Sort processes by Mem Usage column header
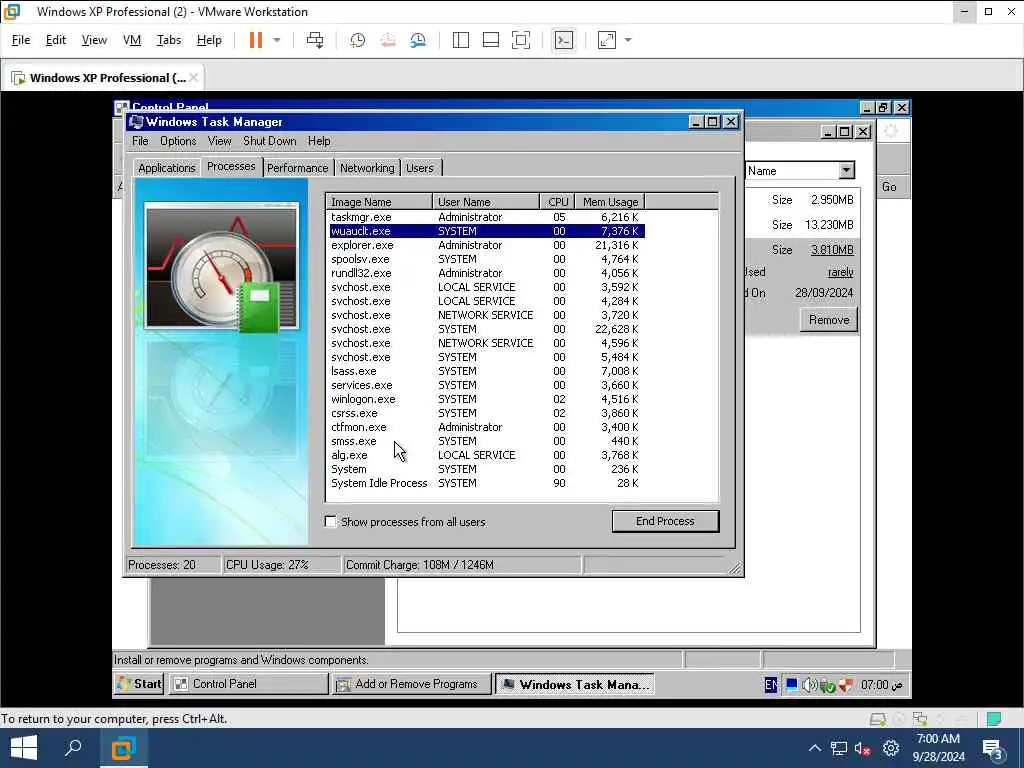1024x768 pixels. point(610,202)
